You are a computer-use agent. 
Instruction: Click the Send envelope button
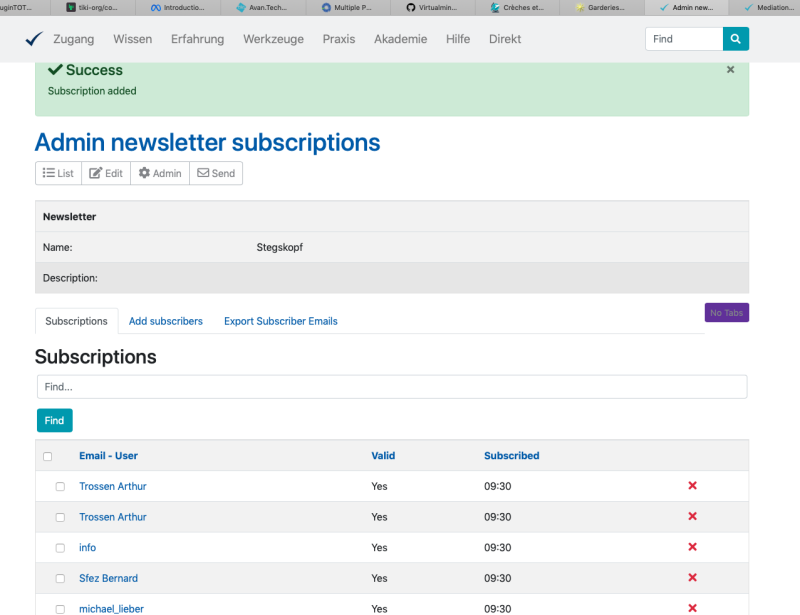216,173
